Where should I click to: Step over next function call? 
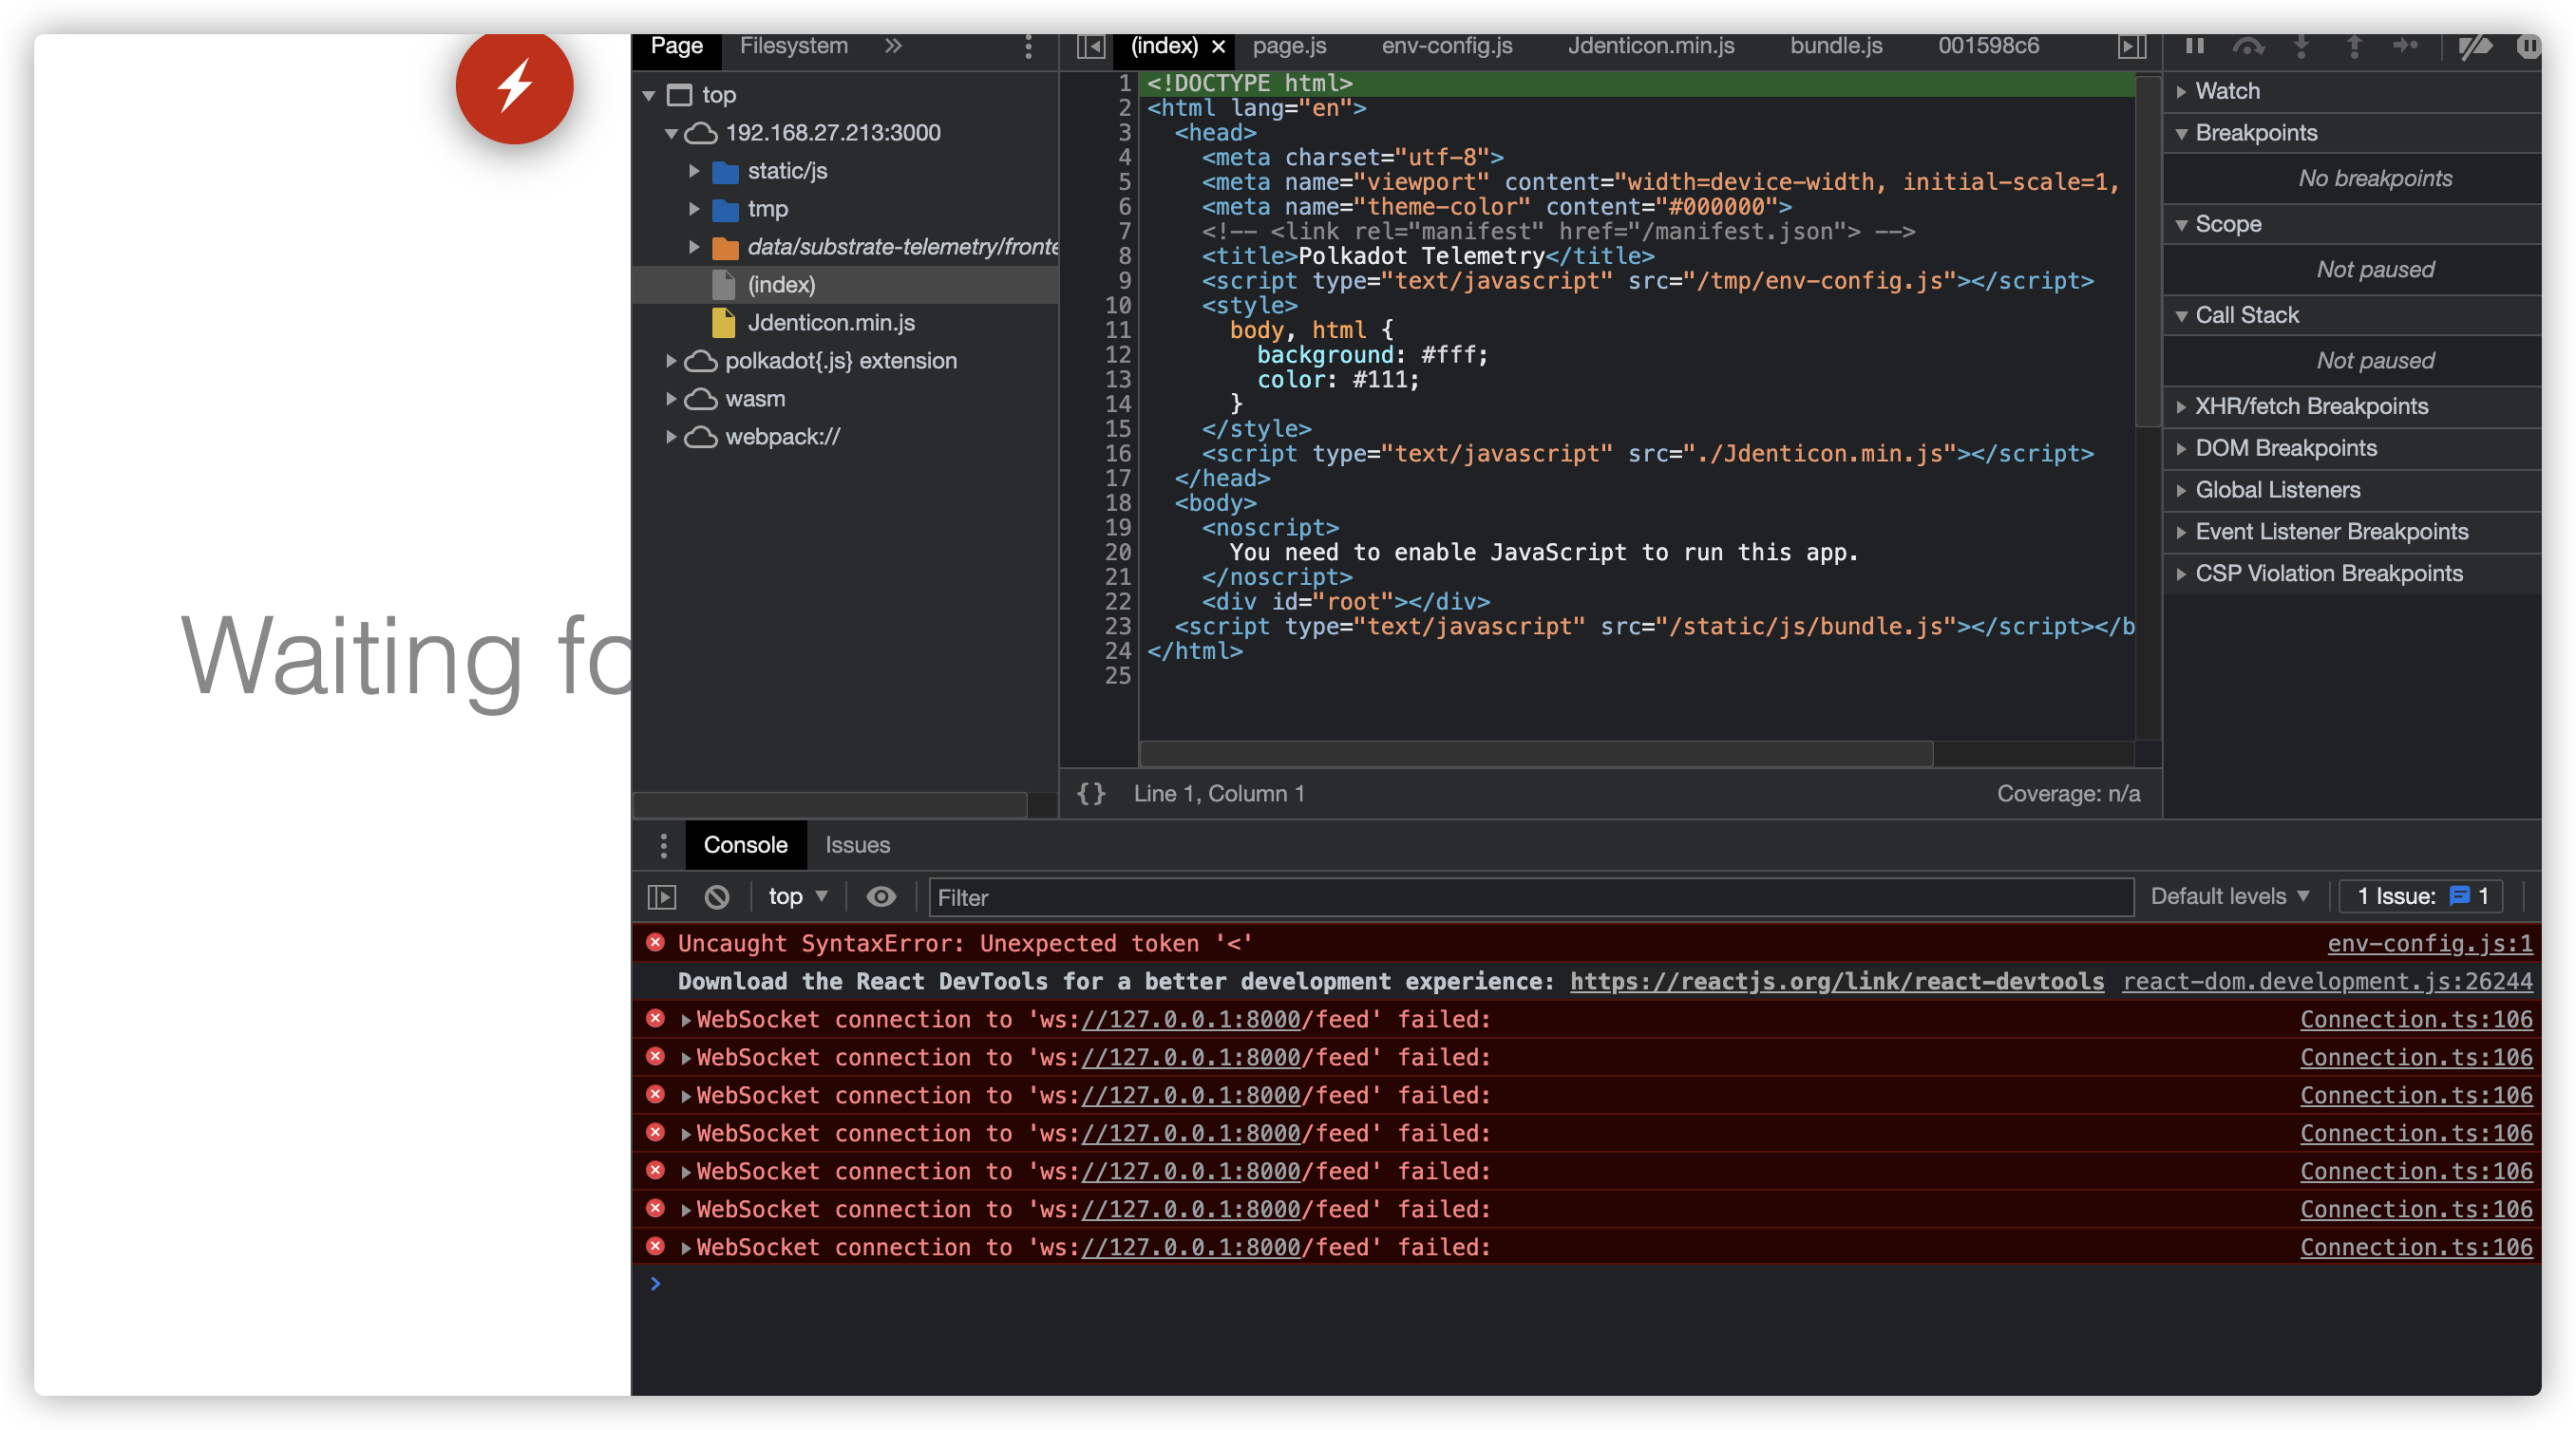2248,46
